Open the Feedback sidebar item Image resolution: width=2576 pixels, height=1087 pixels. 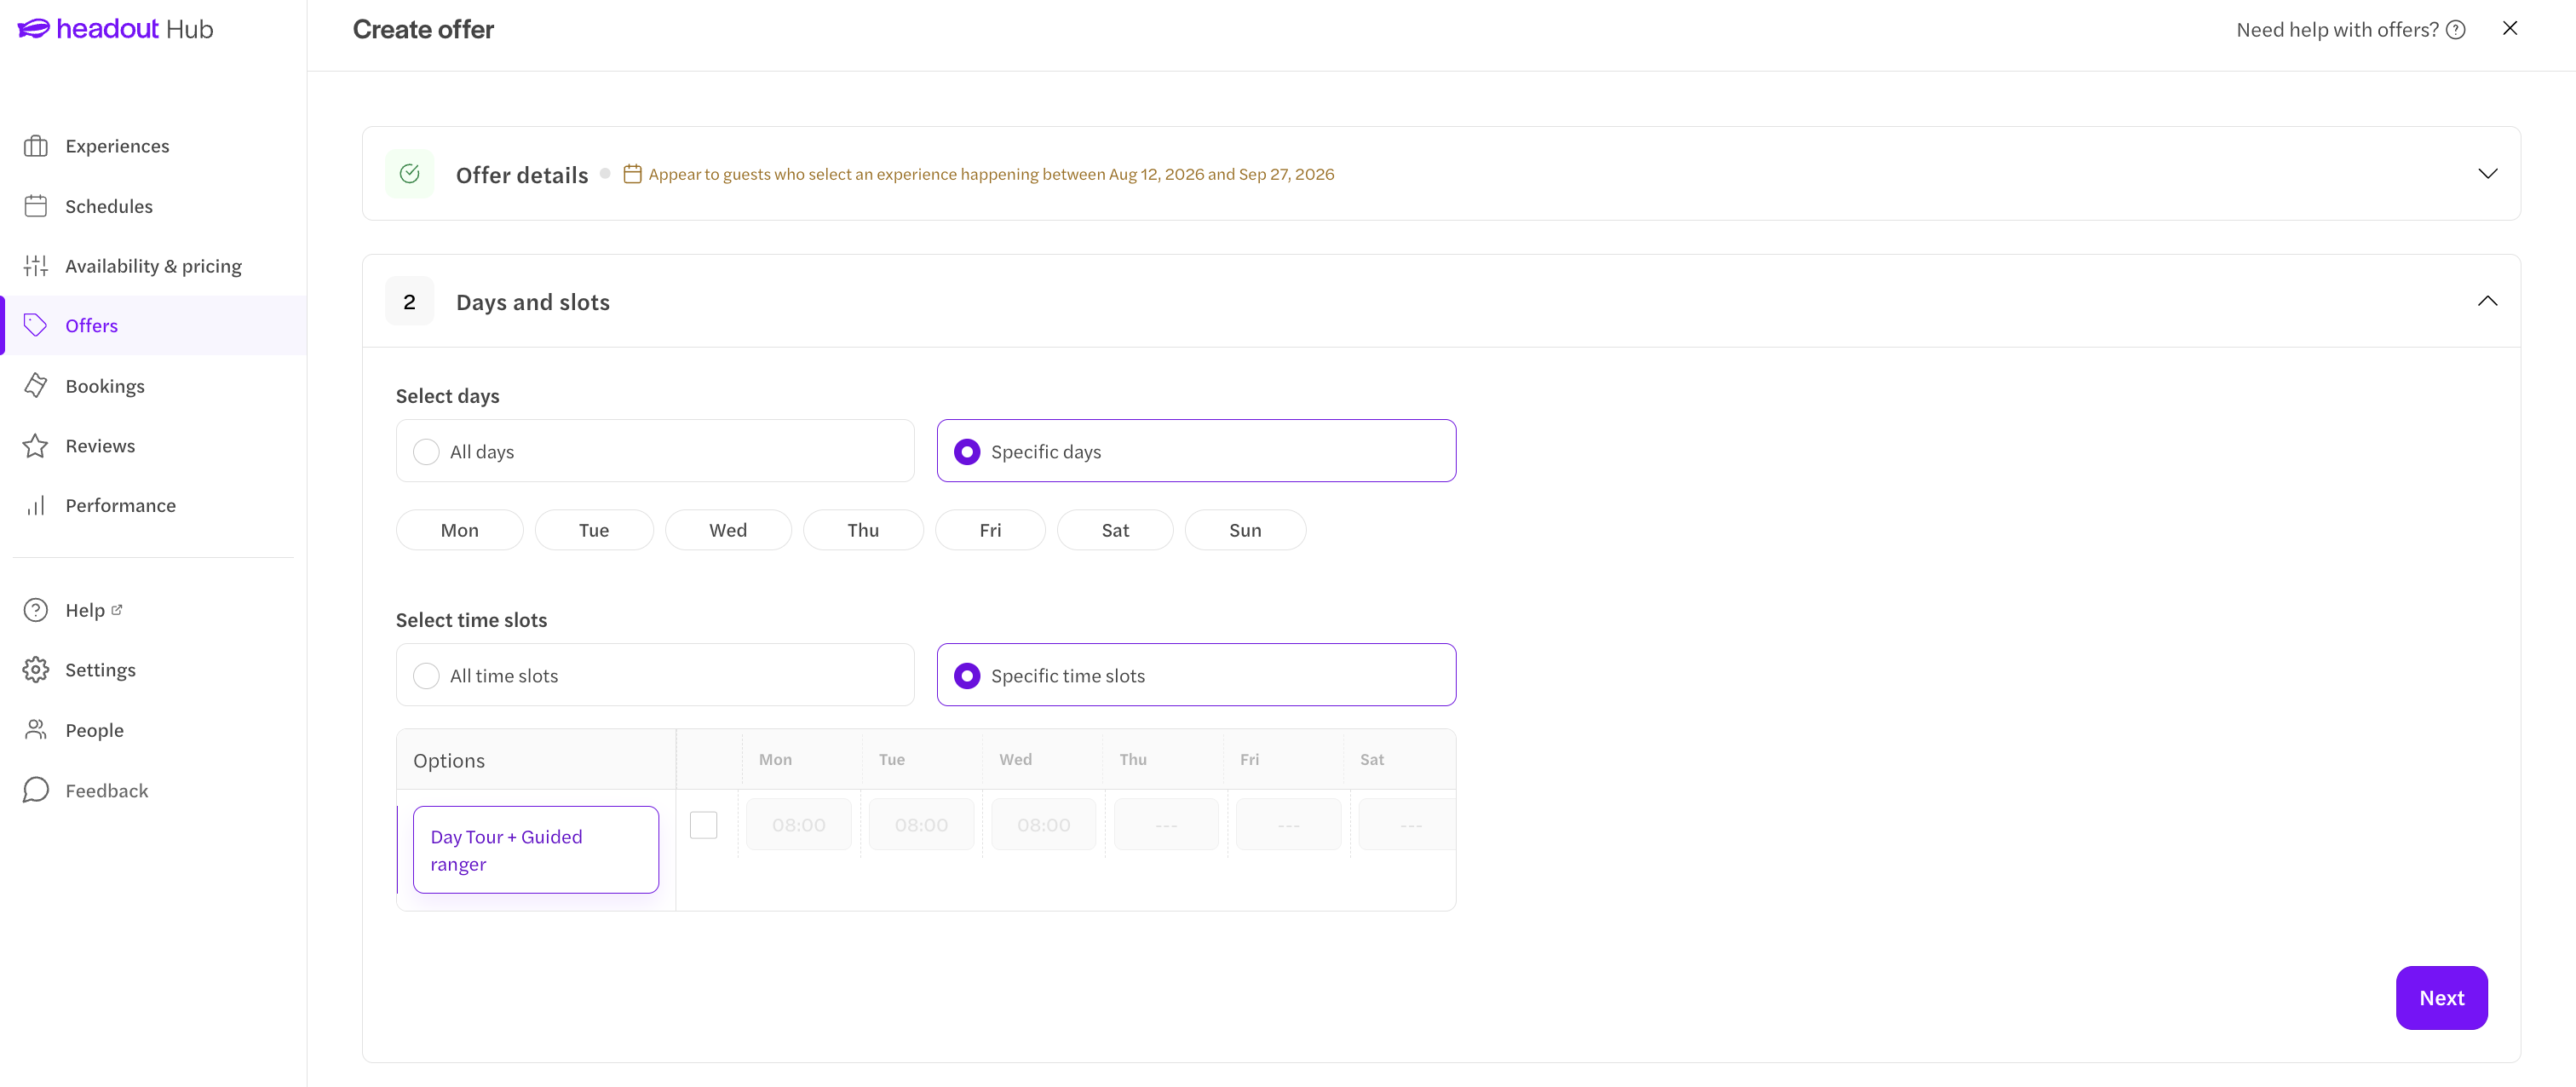tap(154, 790)
